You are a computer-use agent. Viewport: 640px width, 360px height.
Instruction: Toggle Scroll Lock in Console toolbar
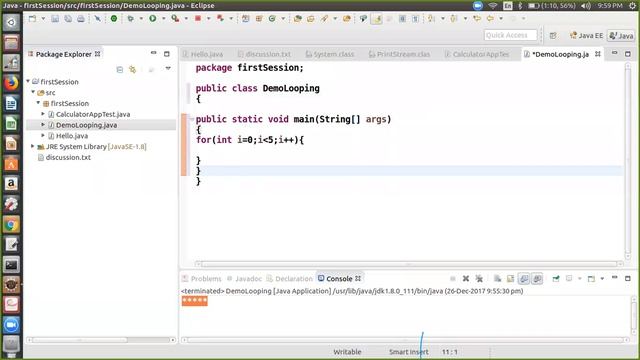pyautogui.click(x=510, y=278)
